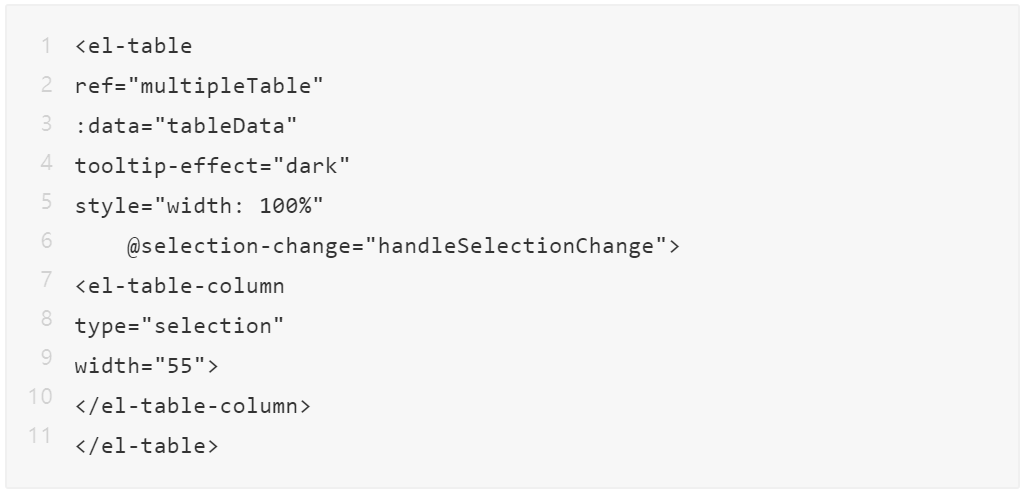Click the width="55" attribute line
Viewport: 1024px width, 498px height.
(x=146, y=366)
